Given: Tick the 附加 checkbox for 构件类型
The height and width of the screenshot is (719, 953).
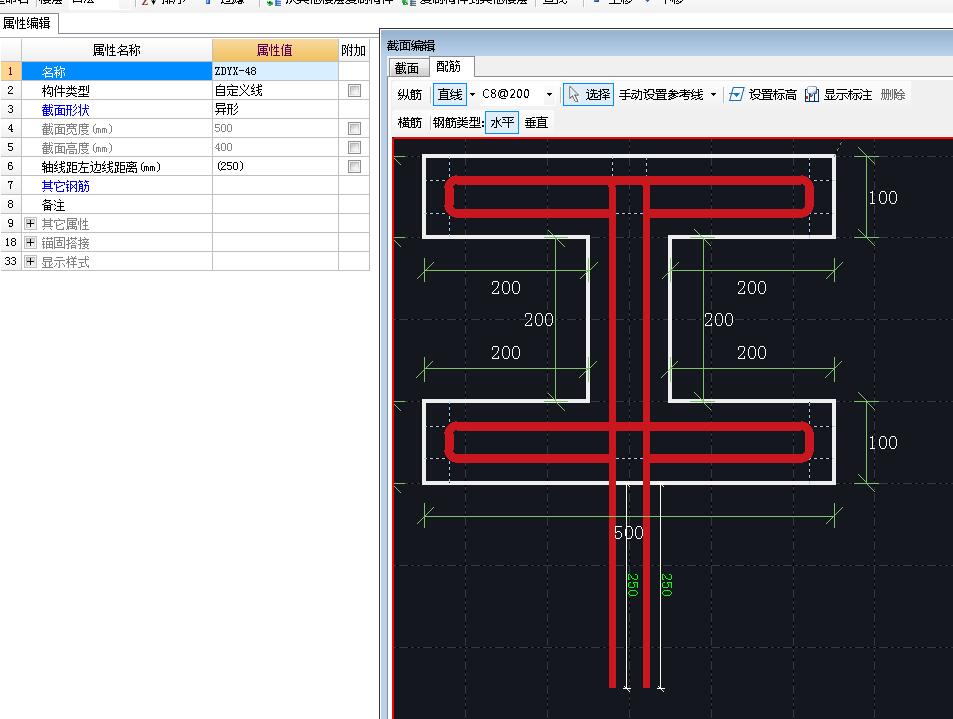Looking at the screenshot, I should 354,91.
